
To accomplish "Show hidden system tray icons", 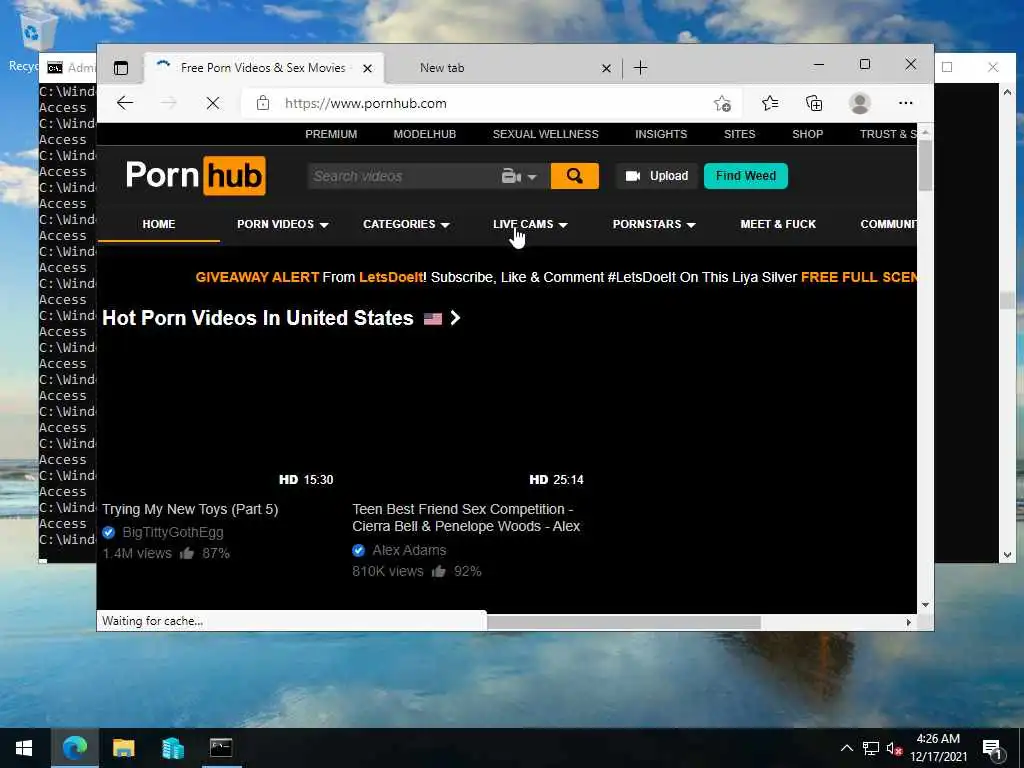I will point(846,748).
